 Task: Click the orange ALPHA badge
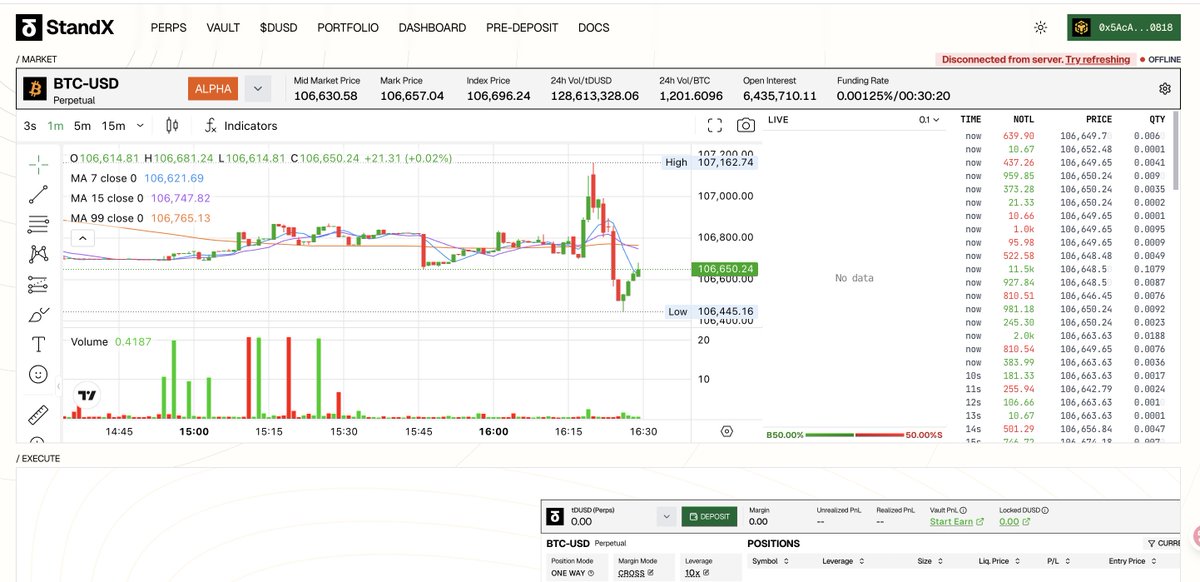point(213,89)
